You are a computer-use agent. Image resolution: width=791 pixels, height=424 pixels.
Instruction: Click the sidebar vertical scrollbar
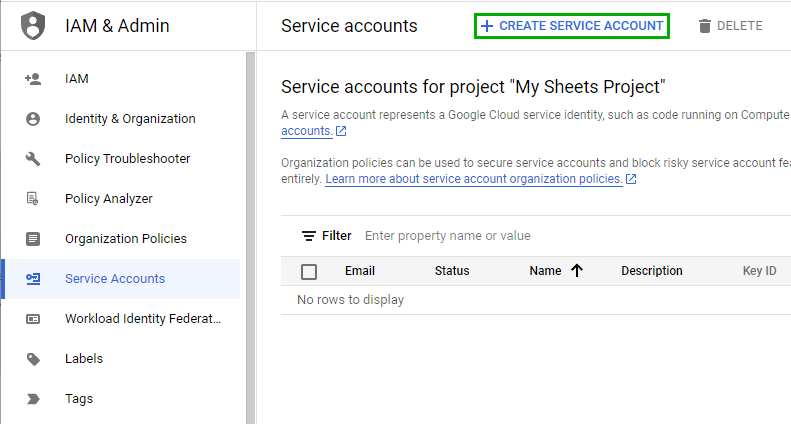click(251, 237)
